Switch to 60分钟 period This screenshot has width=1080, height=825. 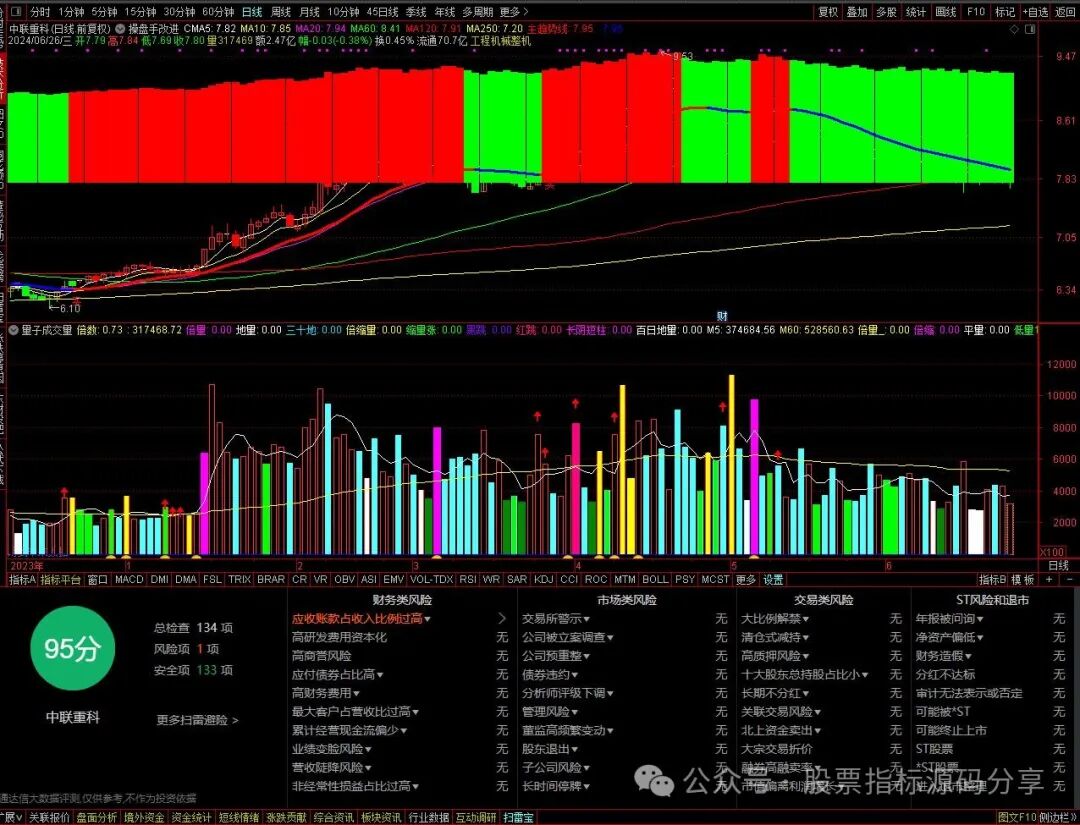click(218, 12)
